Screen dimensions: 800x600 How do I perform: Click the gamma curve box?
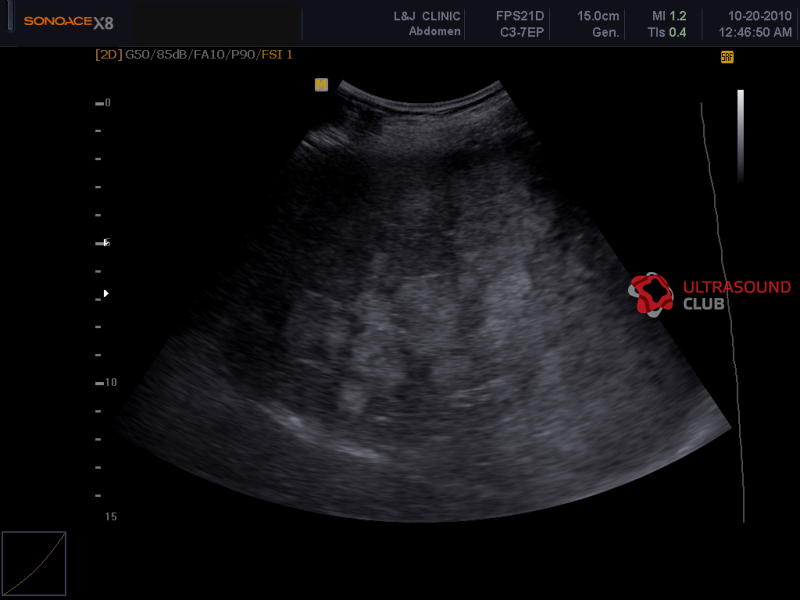pos(34,563)
